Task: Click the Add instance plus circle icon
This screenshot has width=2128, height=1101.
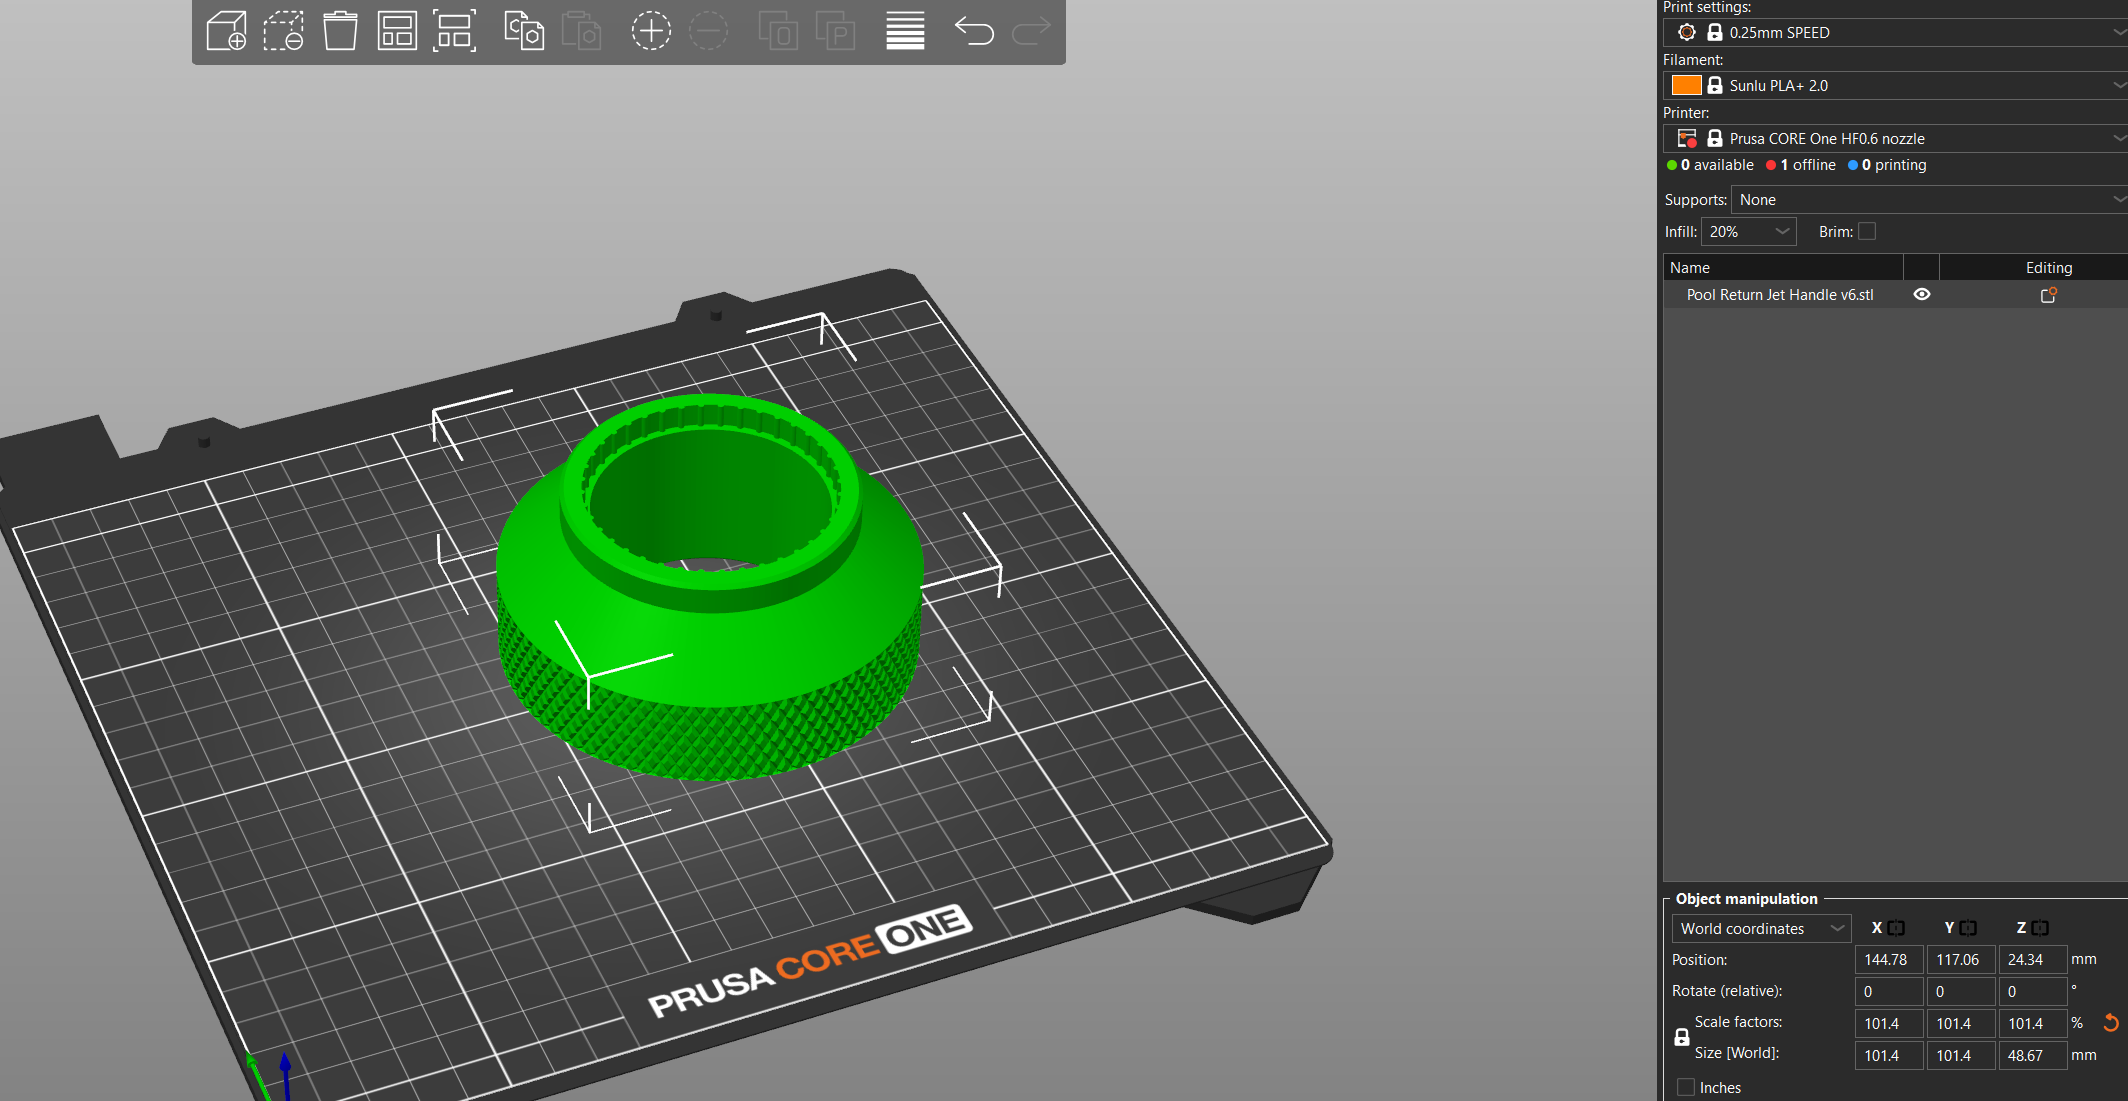Action: point(651,31)
